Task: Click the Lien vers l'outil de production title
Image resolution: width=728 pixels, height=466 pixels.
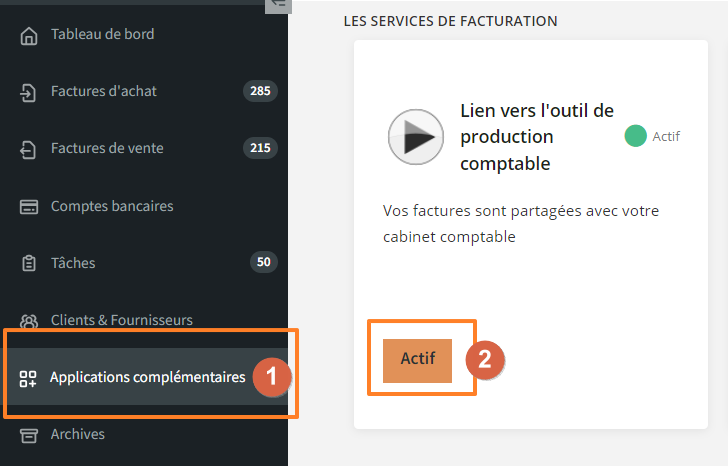Action: (x=537, y=137)
